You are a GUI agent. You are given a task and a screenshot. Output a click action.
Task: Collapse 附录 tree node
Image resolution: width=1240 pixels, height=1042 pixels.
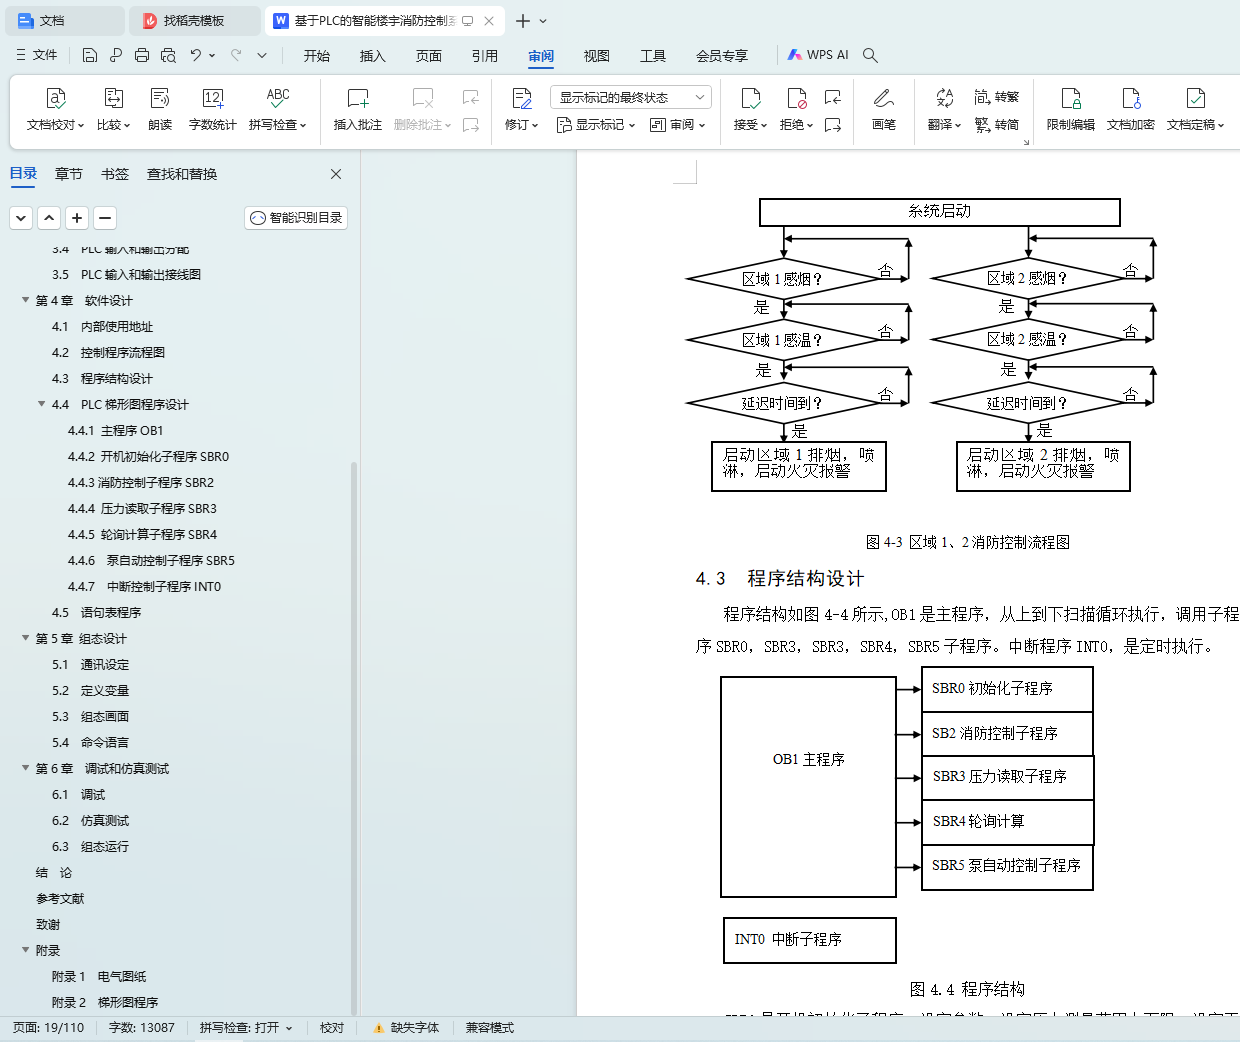point(26,950)
